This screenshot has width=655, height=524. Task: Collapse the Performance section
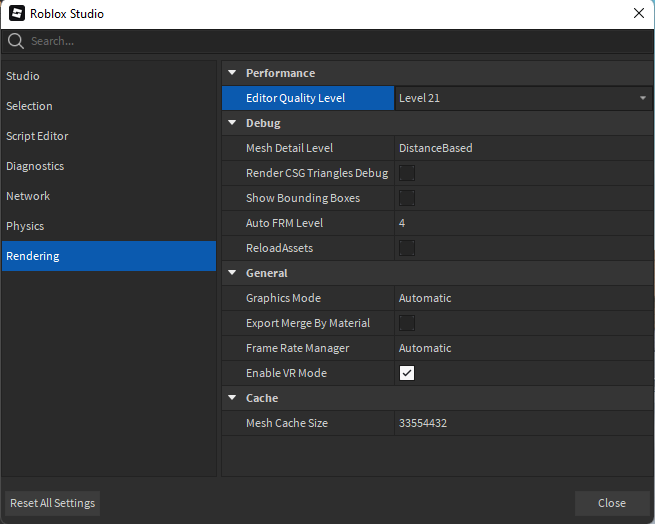pos(232,73)
